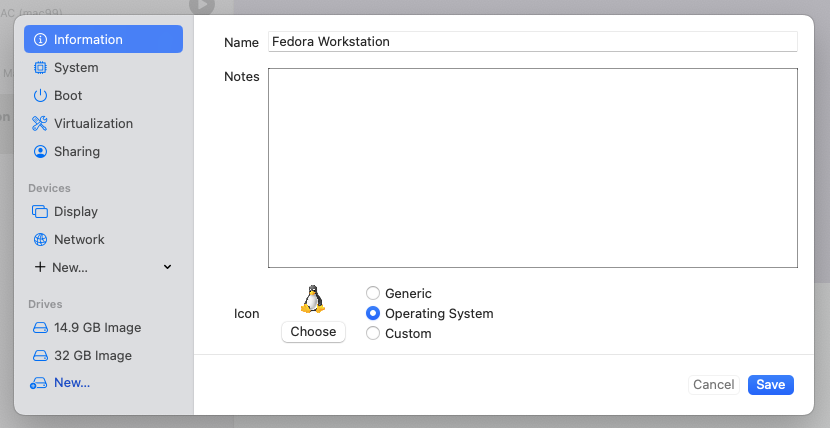Image resolution: width=830 pixels, height=428 pixels.
Task: Click the Virtualization tools icon
Action: [40, 124]
